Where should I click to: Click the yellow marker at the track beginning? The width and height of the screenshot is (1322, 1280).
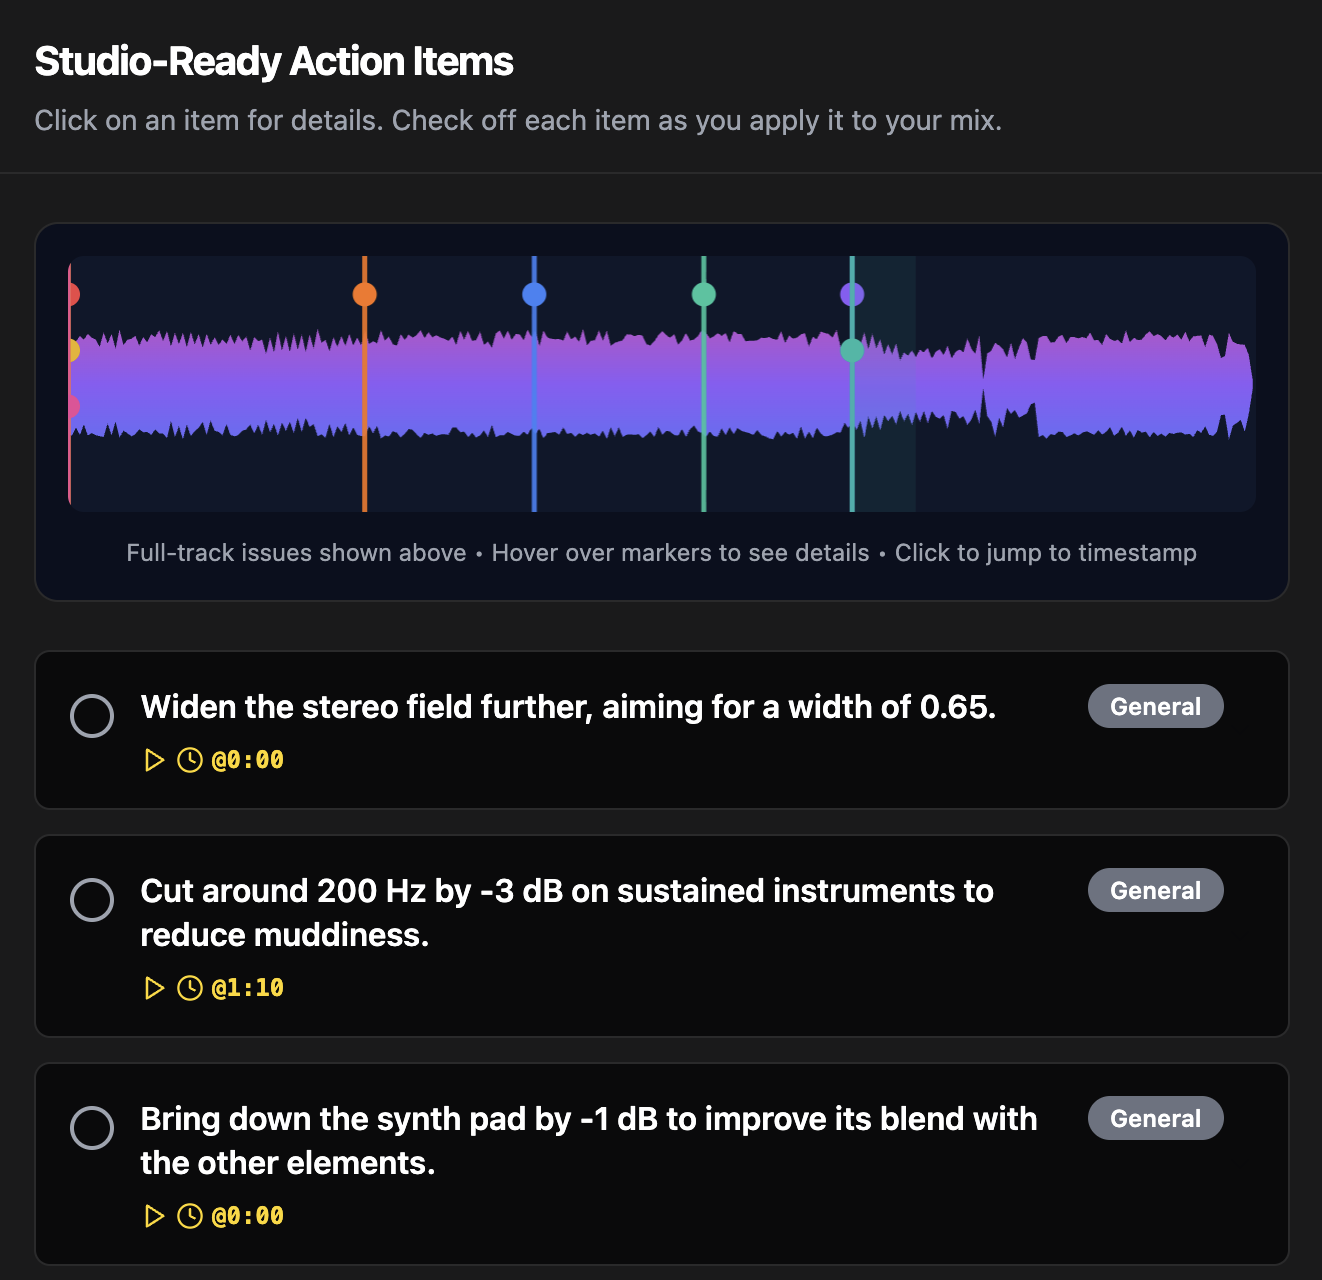point(72,352)
